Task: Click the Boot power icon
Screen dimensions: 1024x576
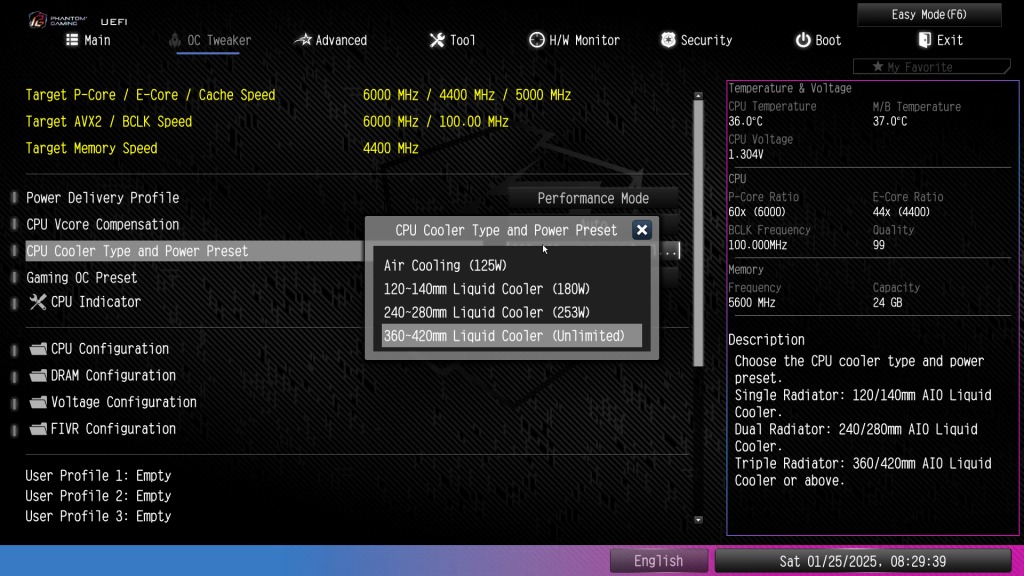Action: pos(803,40)
